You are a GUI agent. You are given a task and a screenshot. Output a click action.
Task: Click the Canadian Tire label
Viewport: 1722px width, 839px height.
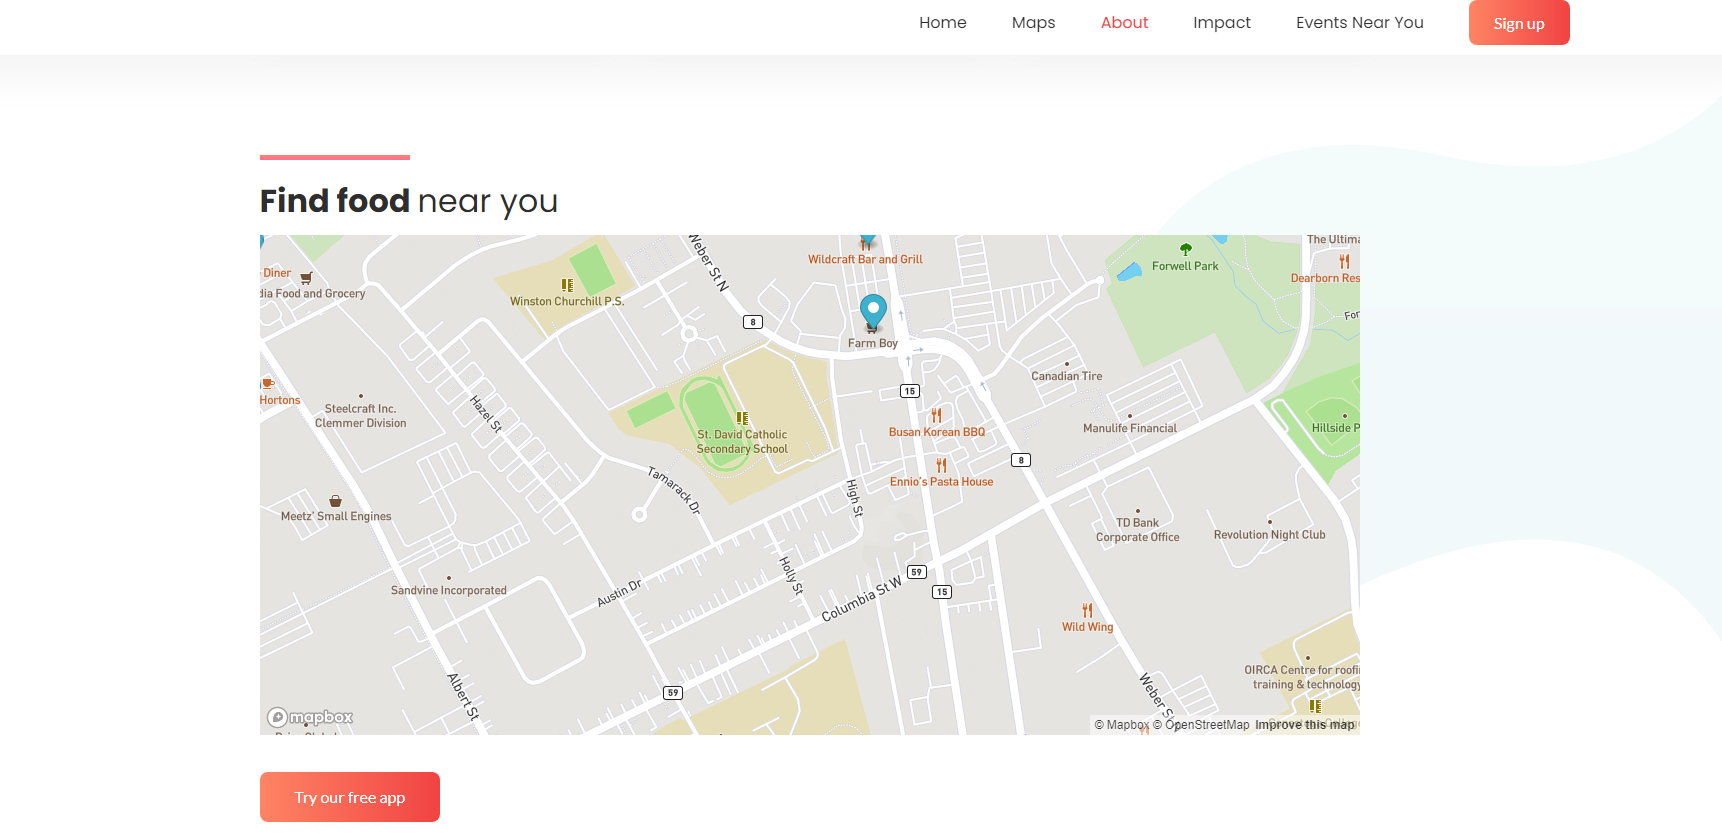click(x=1066, y=376)
